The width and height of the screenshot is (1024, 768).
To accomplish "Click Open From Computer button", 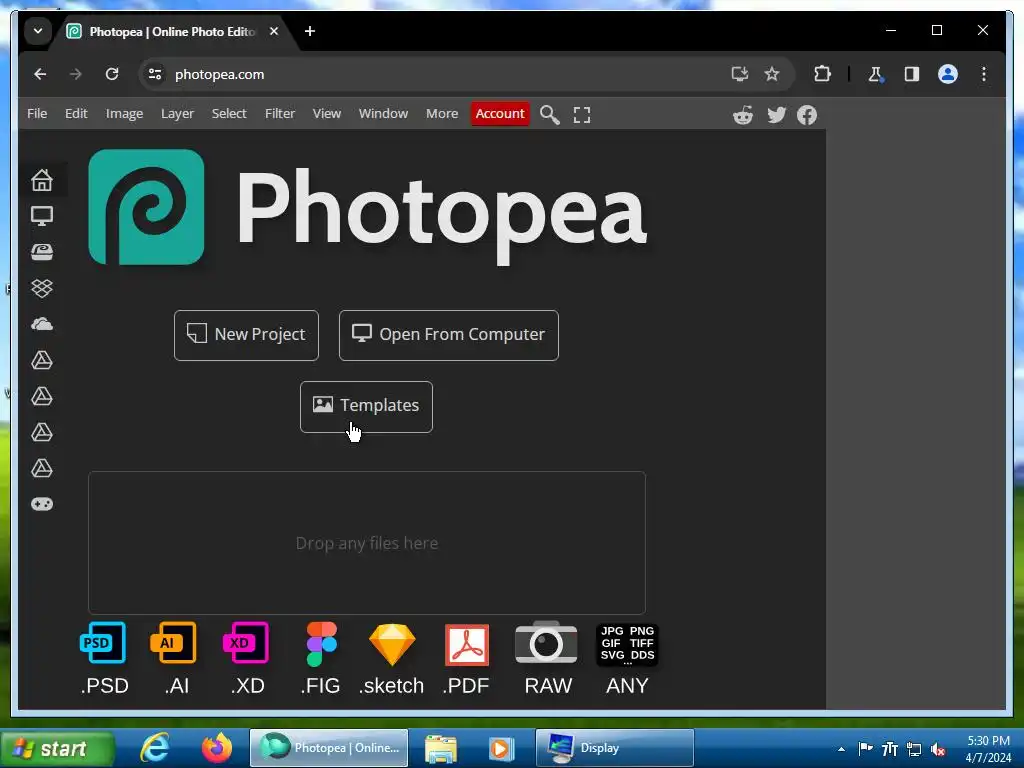I will pos(449,335).
